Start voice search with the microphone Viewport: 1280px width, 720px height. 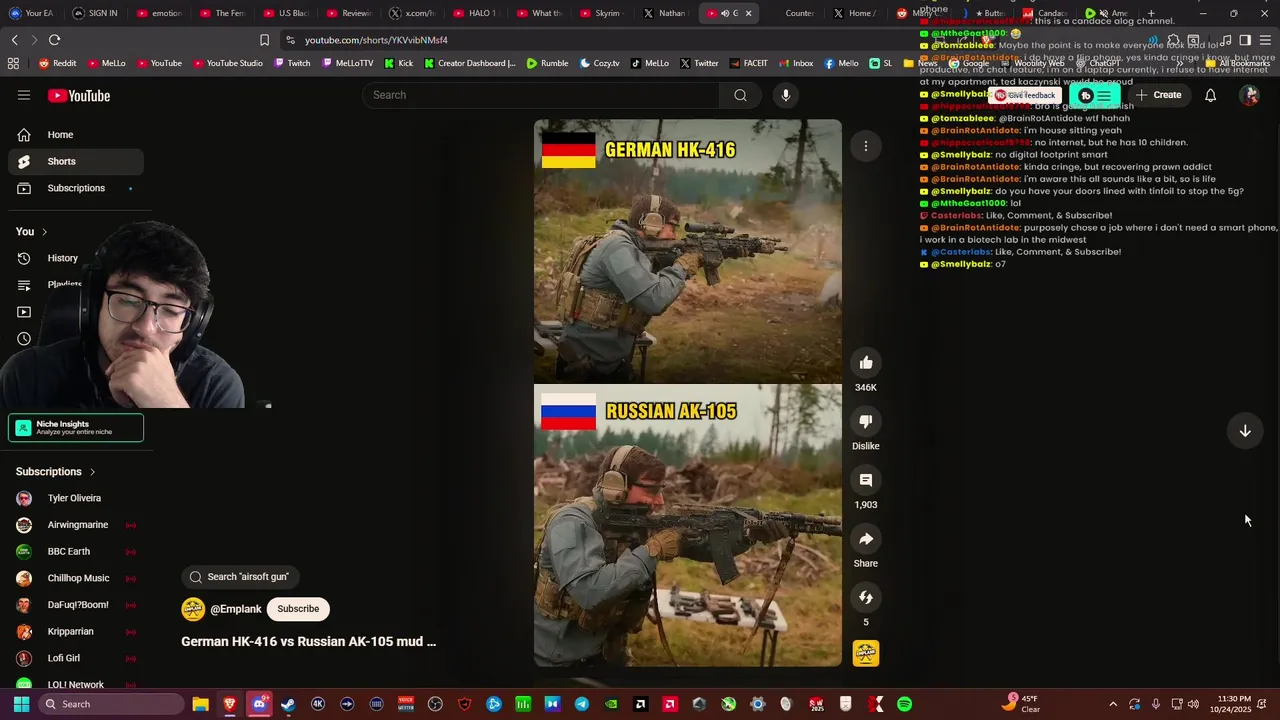786,95
